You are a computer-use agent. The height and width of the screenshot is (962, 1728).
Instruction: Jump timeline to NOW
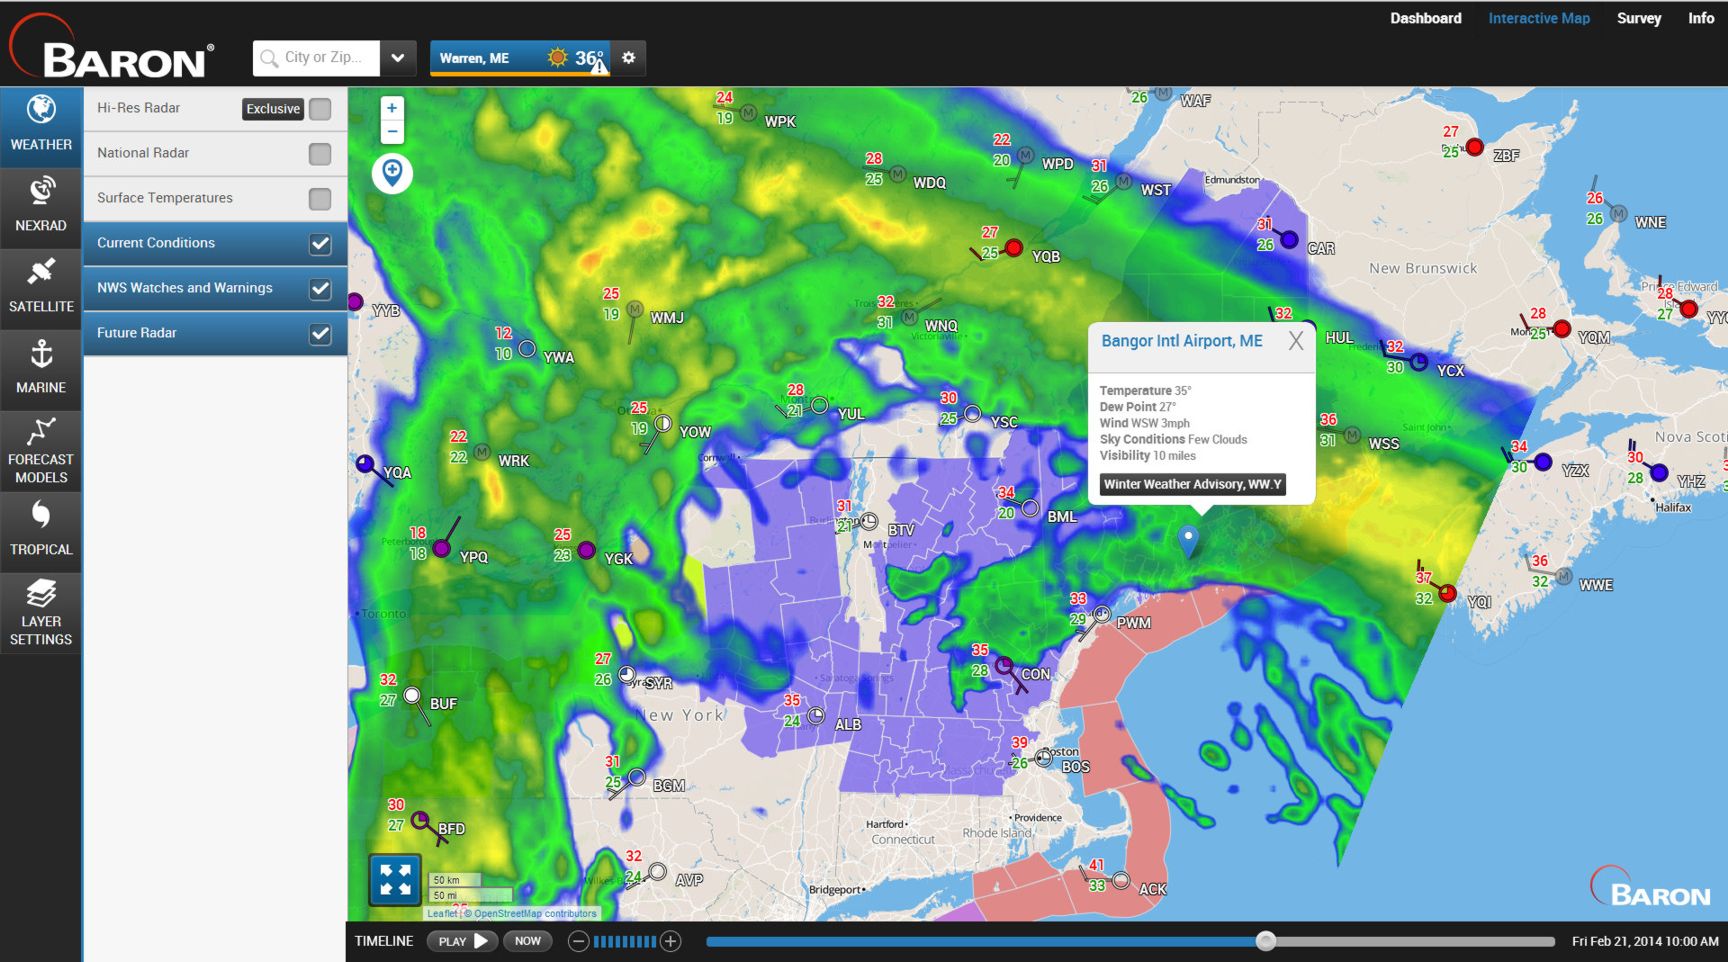click(527, 941)
